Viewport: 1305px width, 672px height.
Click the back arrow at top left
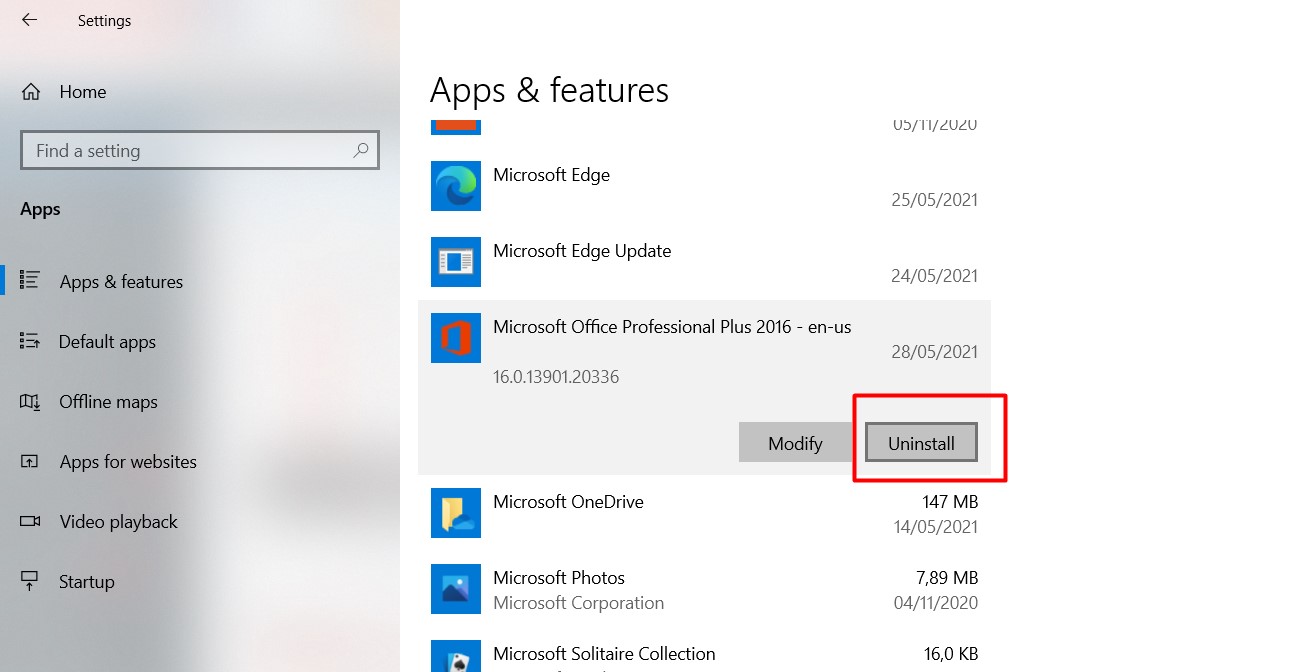27,20
